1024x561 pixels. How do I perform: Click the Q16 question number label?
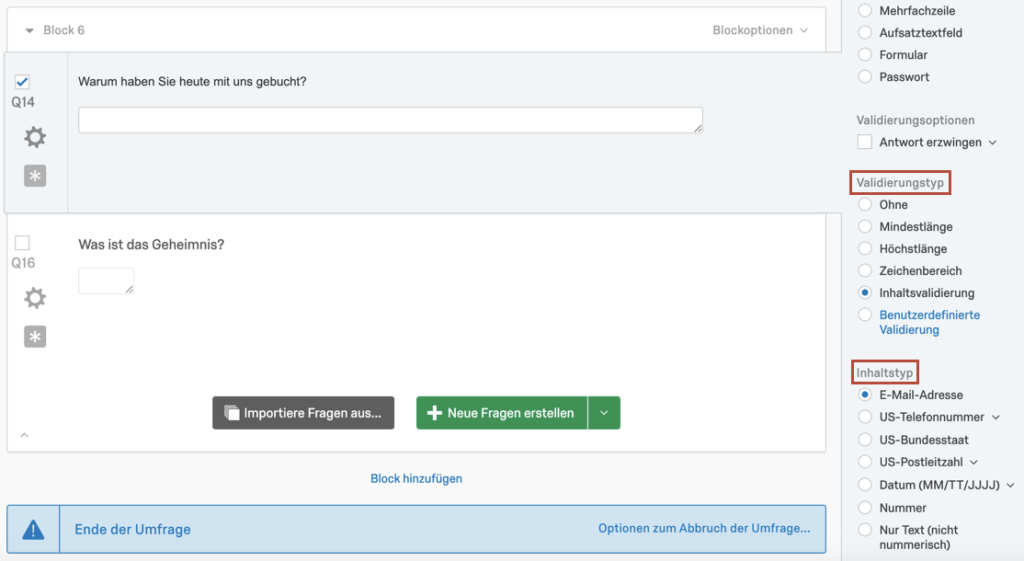(23, 263)
